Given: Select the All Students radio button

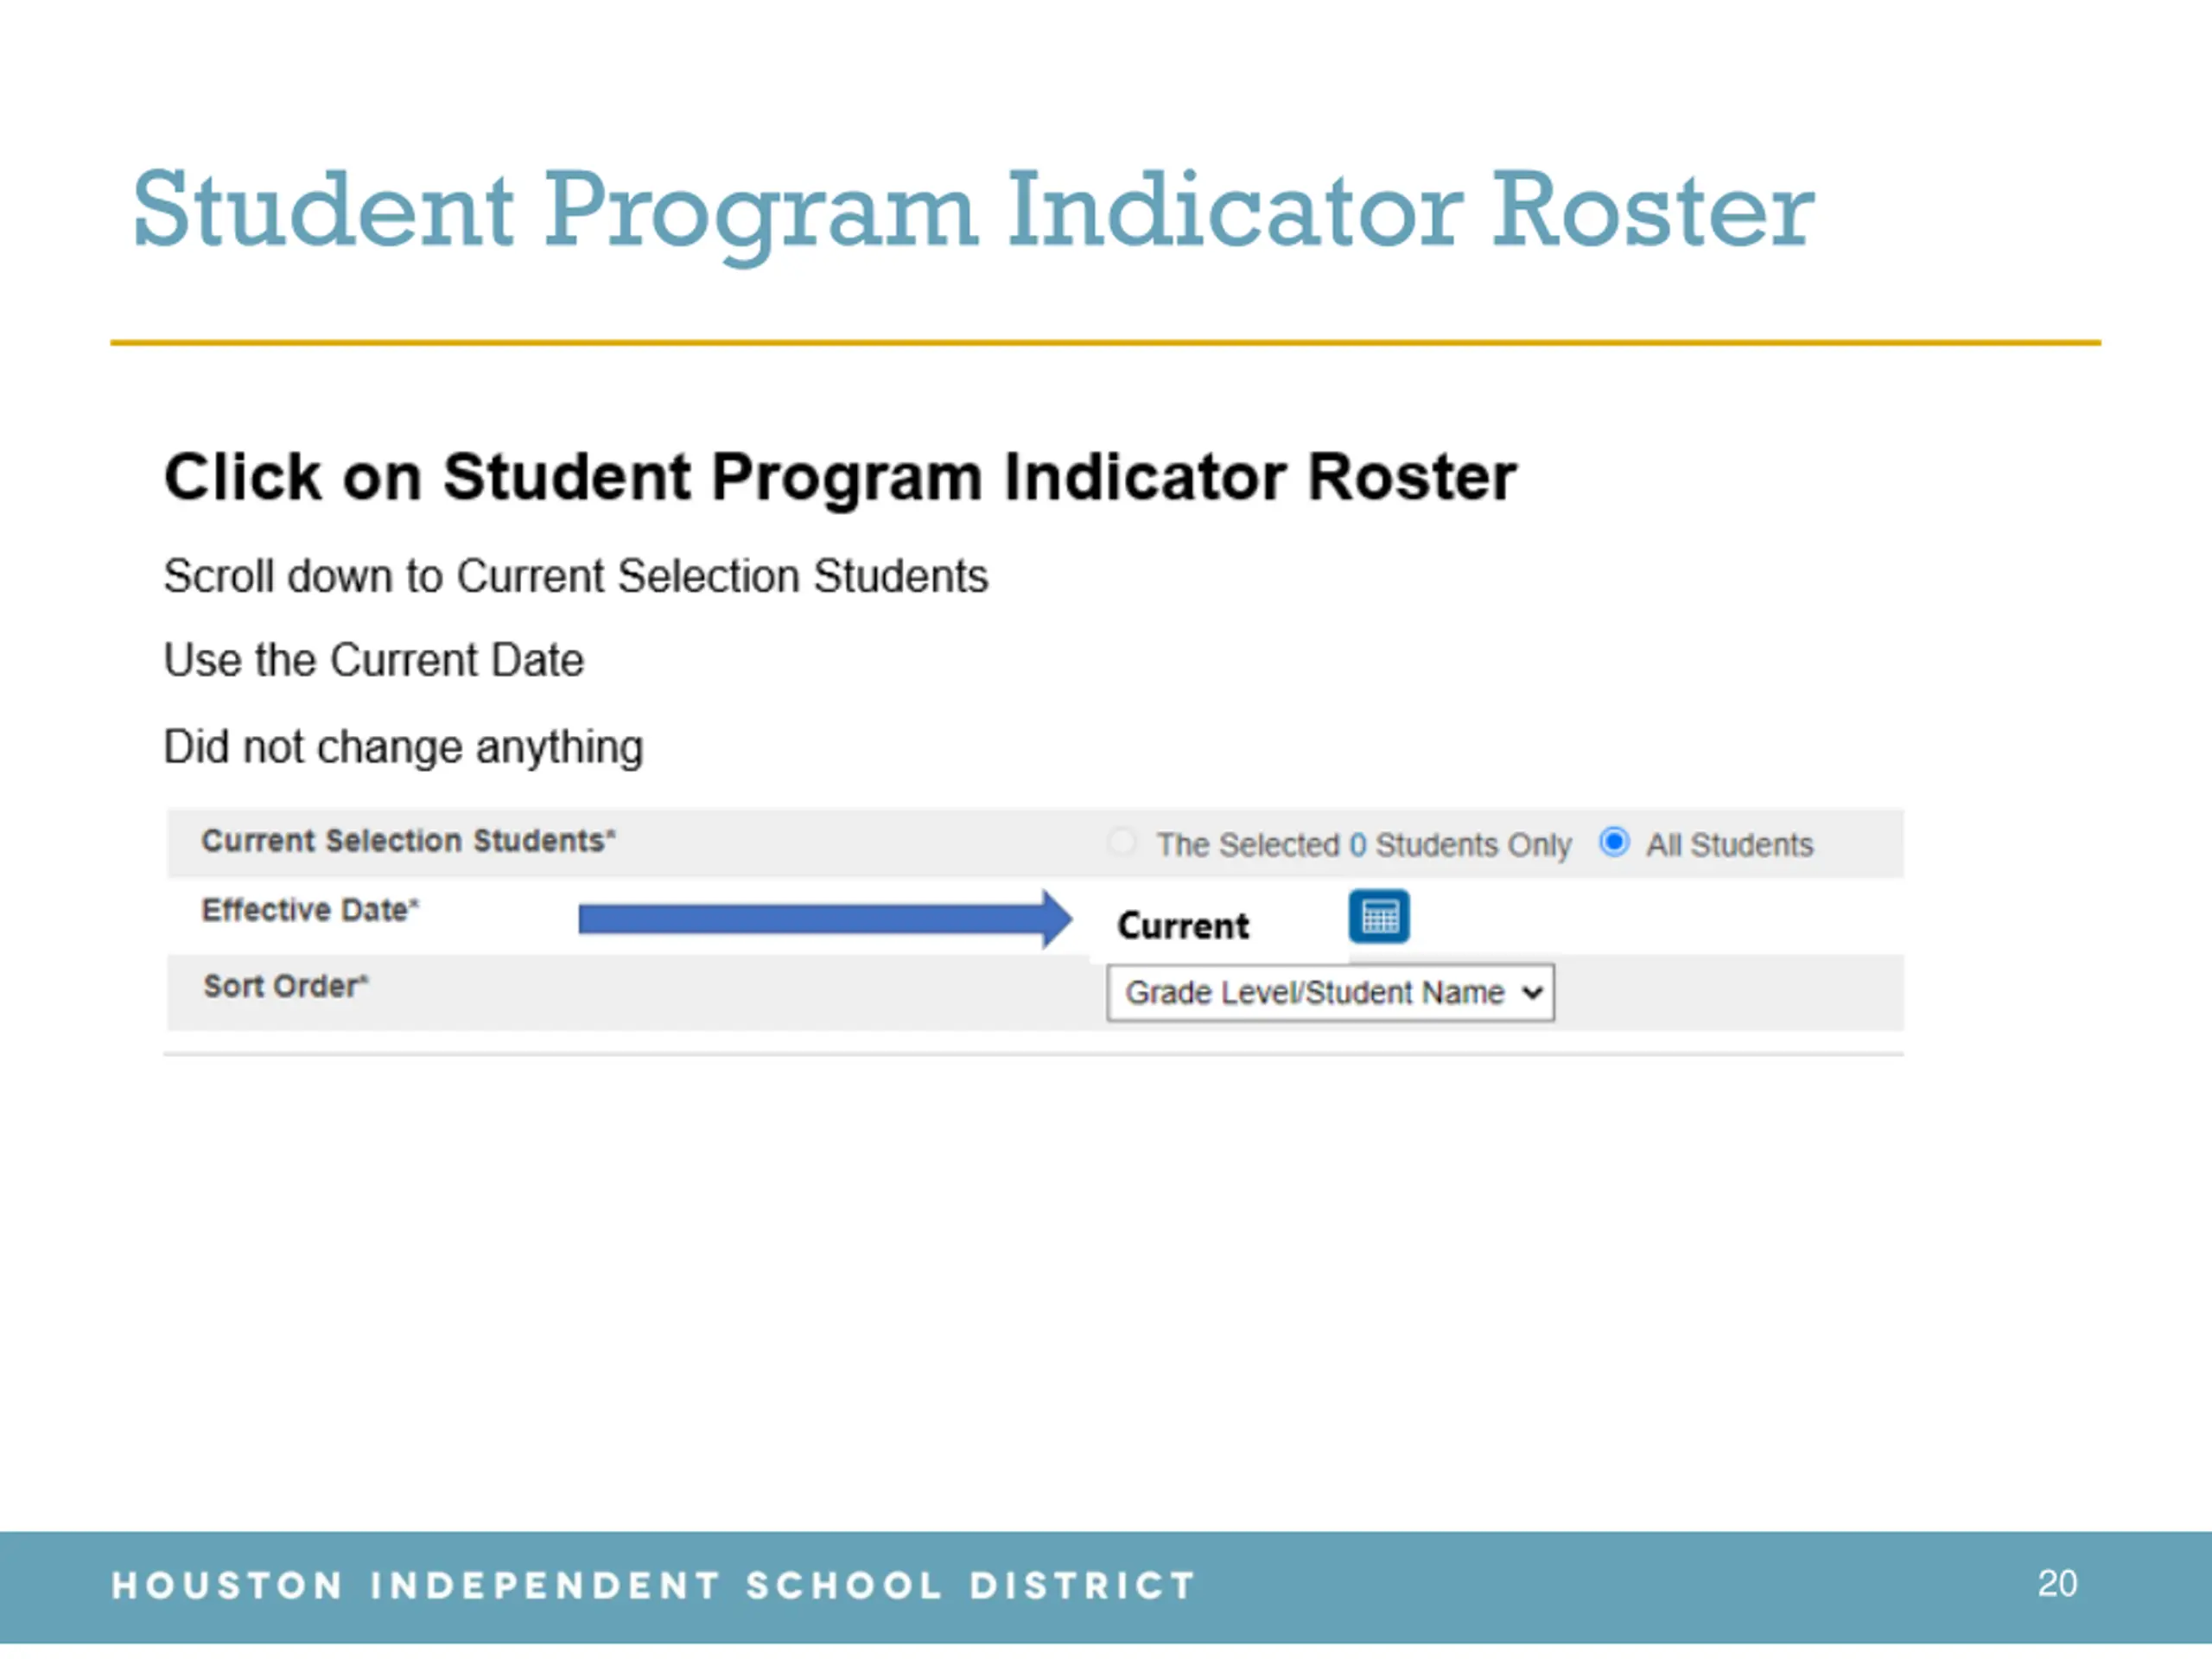Looking at the screenshot, I should click(1614, 842).
